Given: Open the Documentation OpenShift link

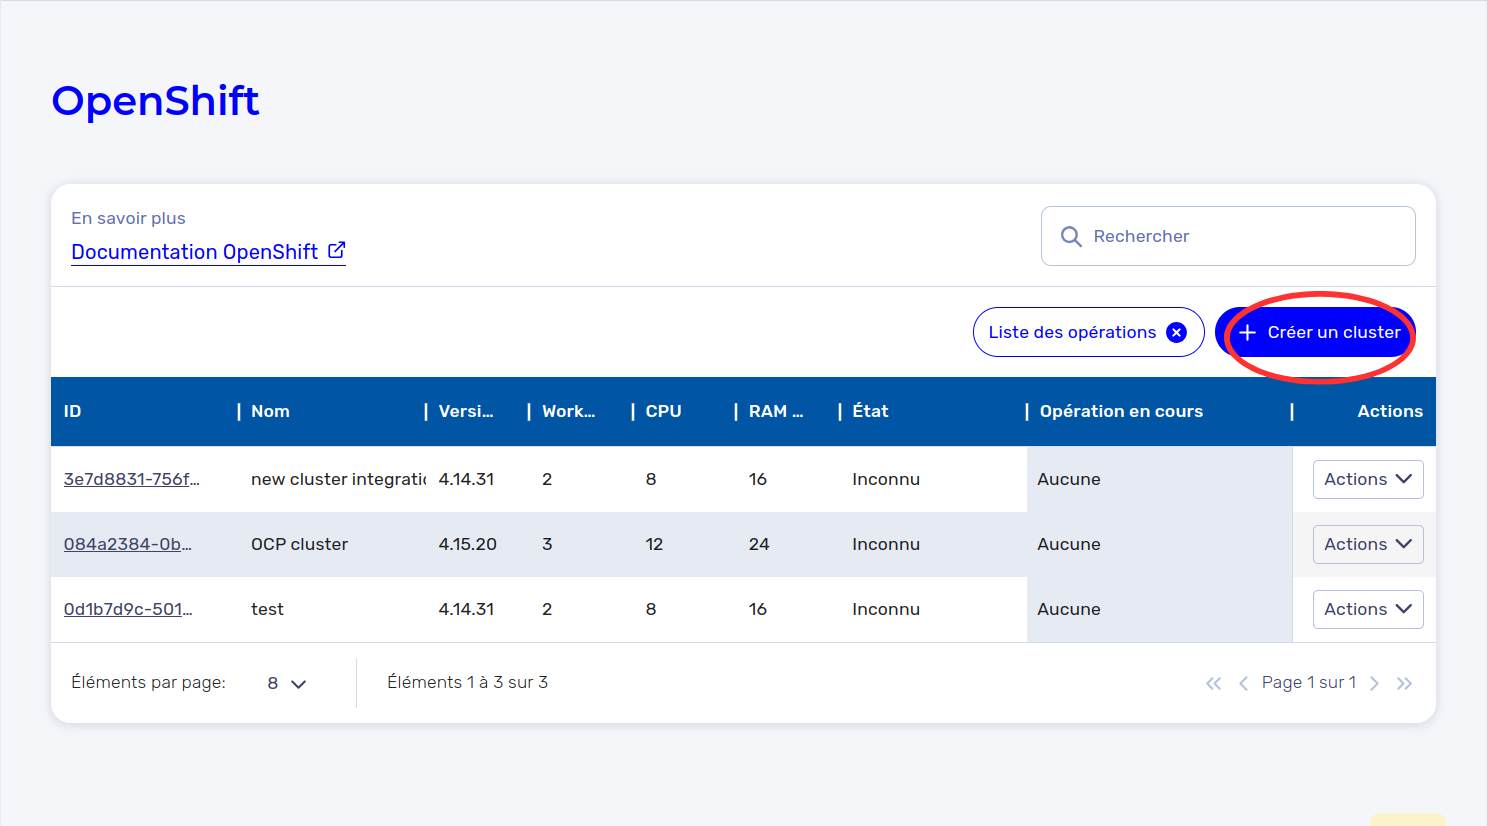Looking at the screenshot, I should click(x=208, y=252).
